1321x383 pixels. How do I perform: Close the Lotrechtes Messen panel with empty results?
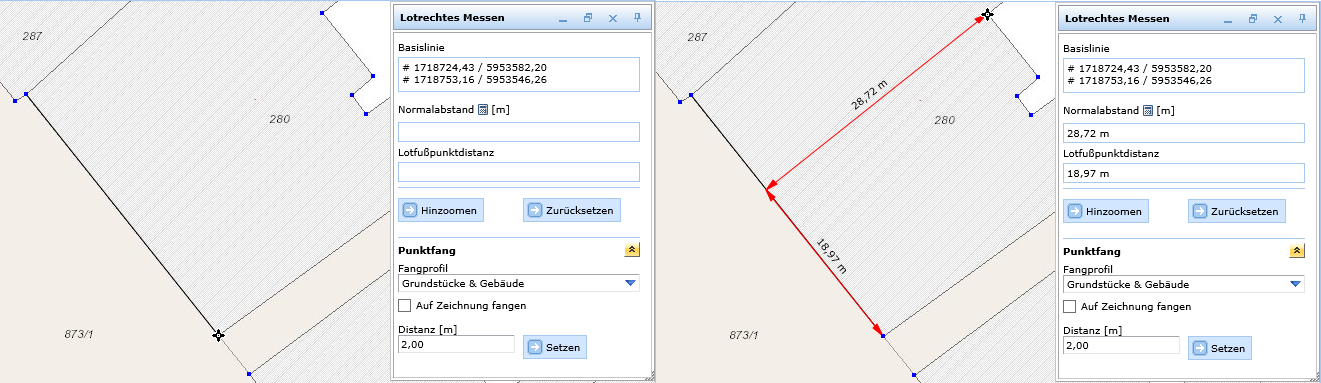click(613, 18)
